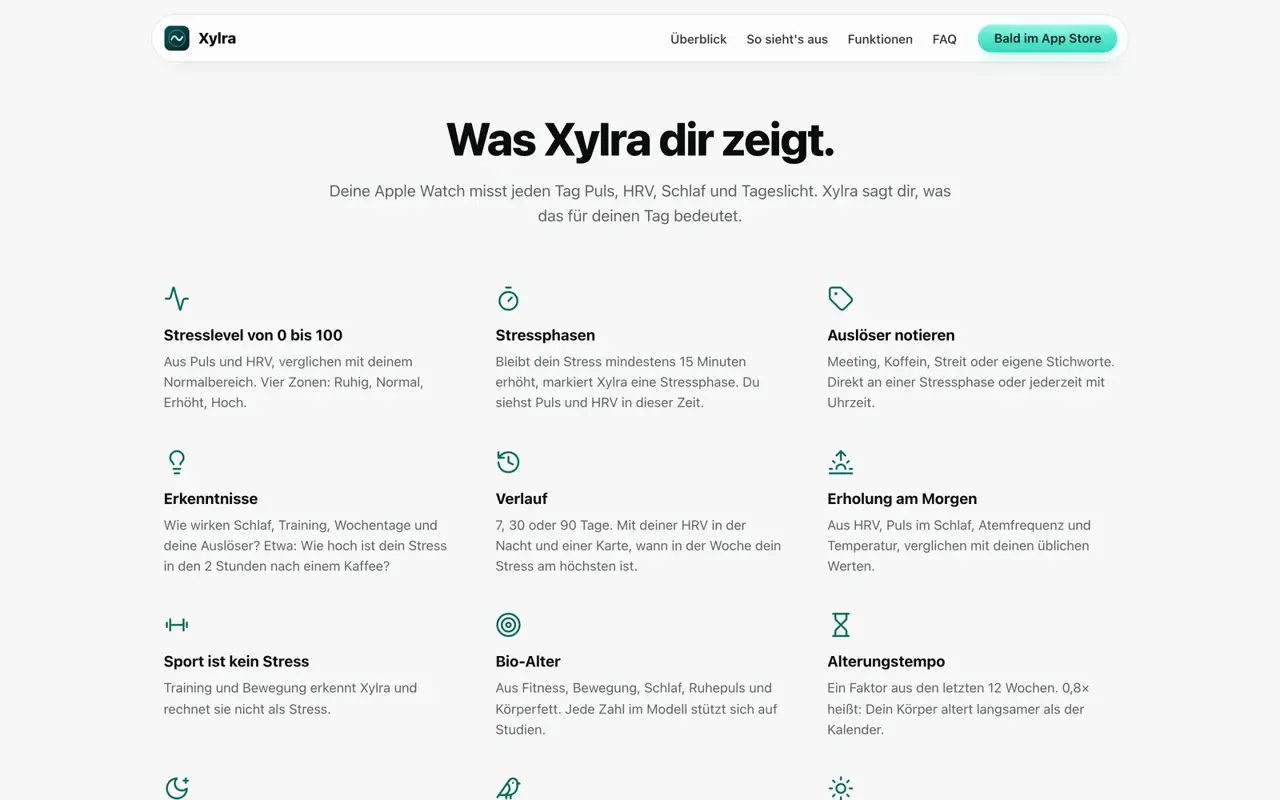Click the dumbbell icon above Sport ist kein Stress

click(x=177, y=625)
